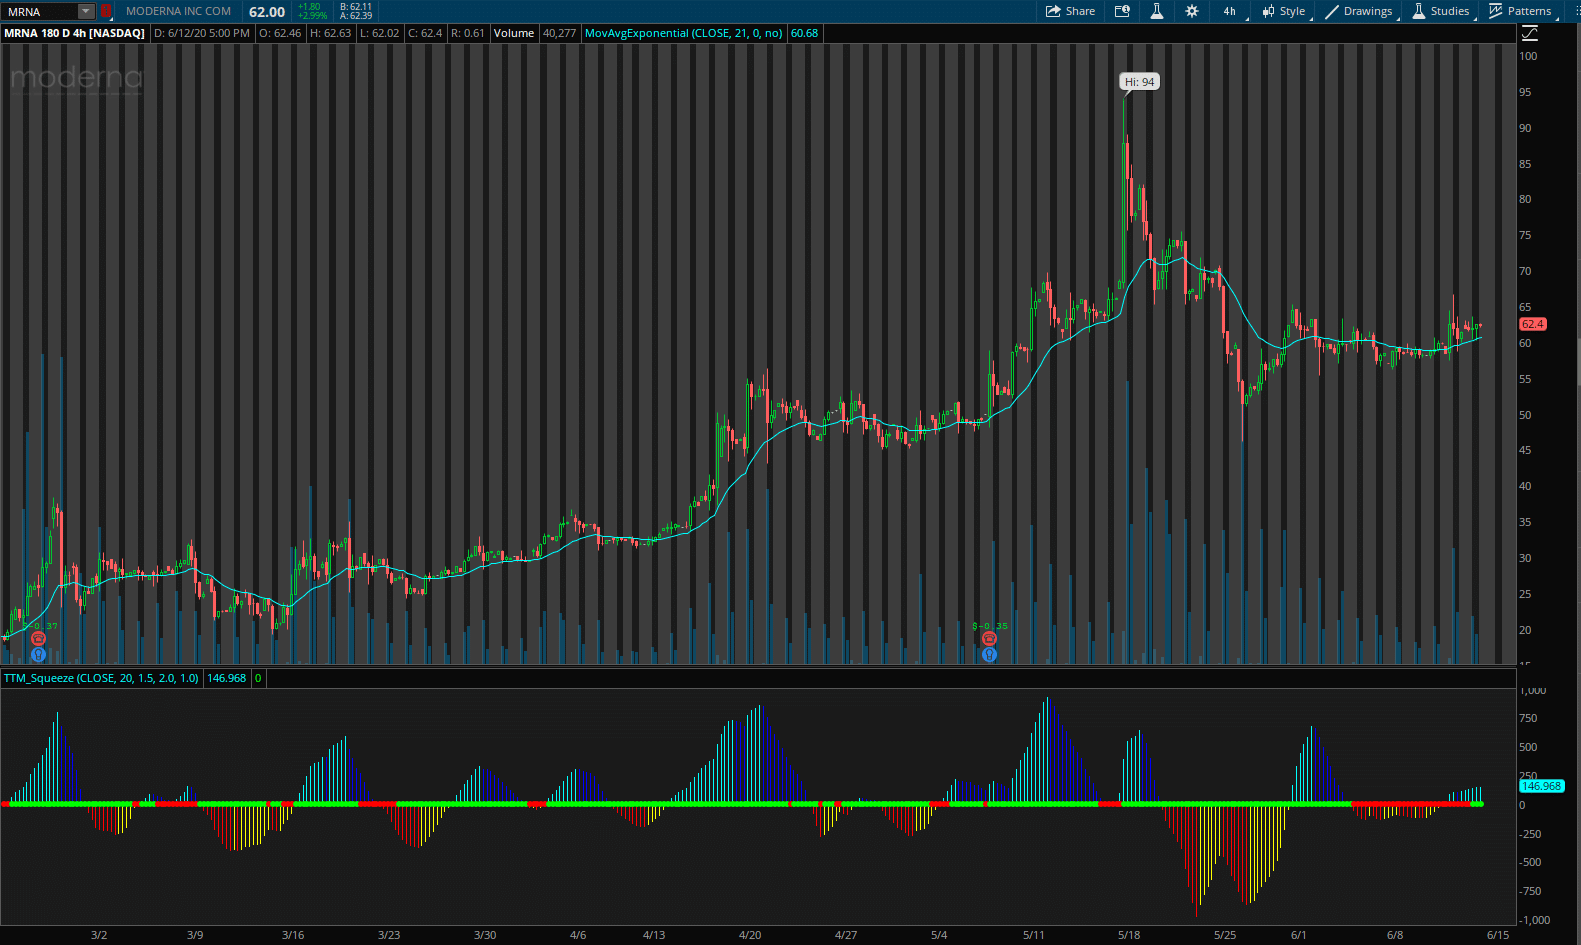Click the Volume label in chart header
This screenshot has width=1581, height=945.
tap(514, 33)
